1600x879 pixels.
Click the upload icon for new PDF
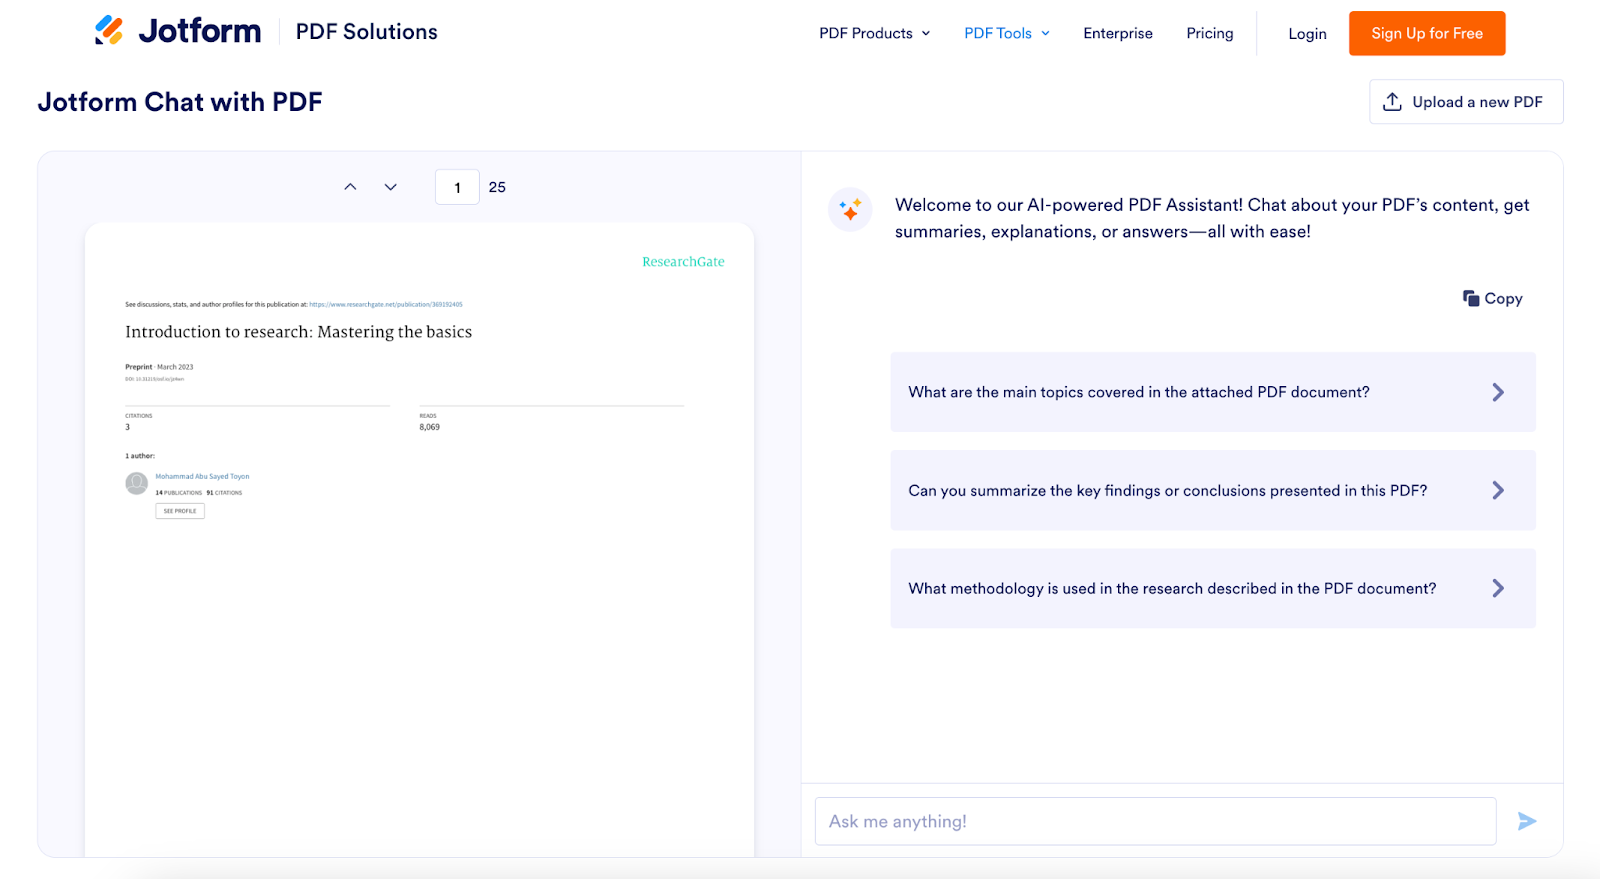point(1392,102)
